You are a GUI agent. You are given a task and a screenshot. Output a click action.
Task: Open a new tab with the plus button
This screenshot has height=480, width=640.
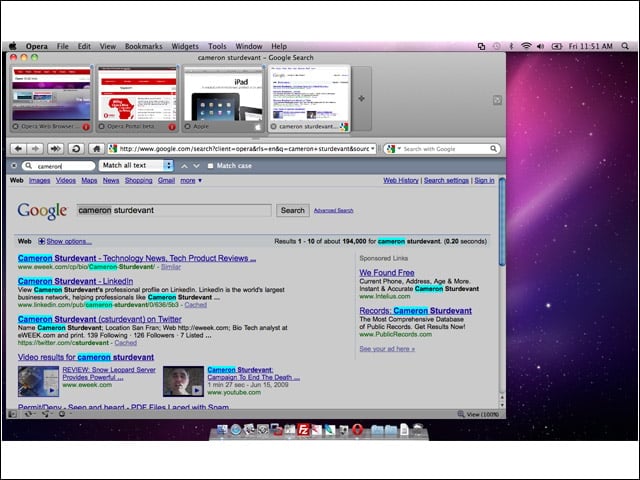click(362, 98)
